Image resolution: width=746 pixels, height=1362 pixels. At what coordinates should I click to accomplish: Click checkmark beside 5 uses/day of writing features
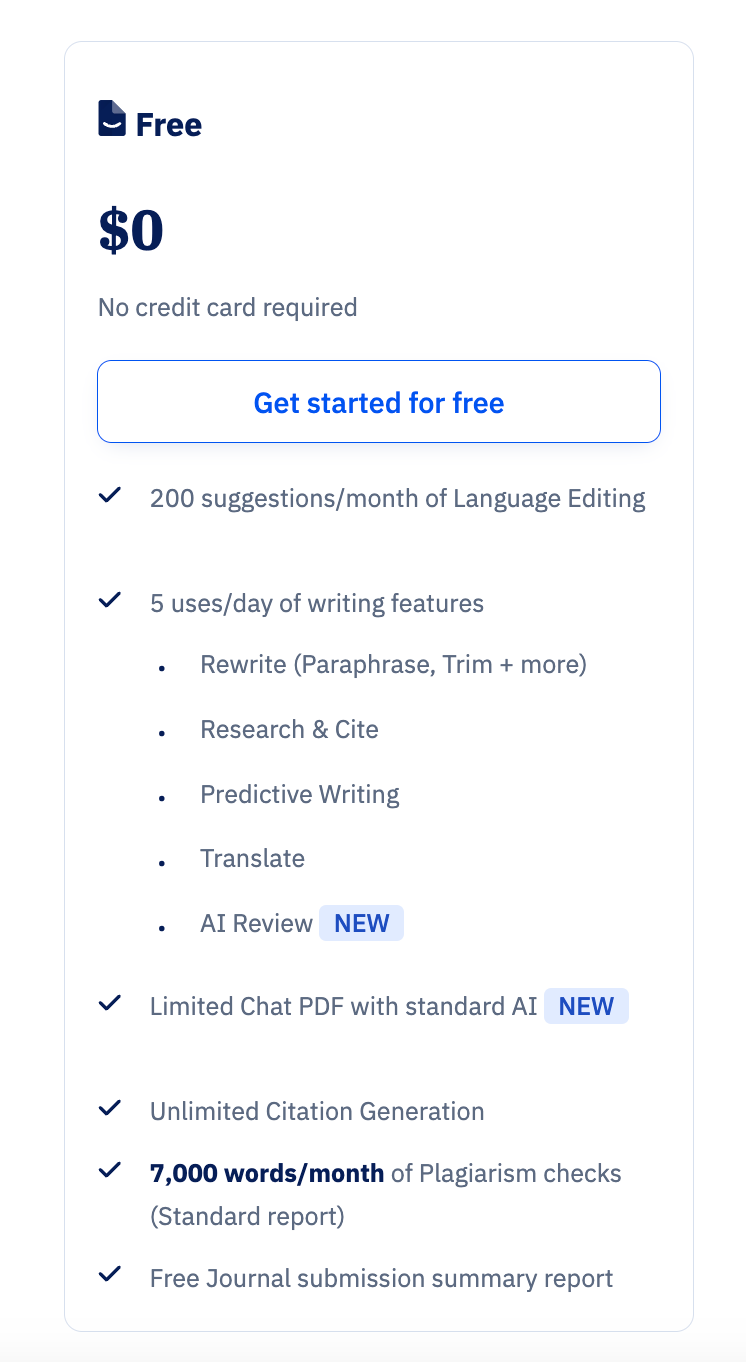click(x=110, y=601)
